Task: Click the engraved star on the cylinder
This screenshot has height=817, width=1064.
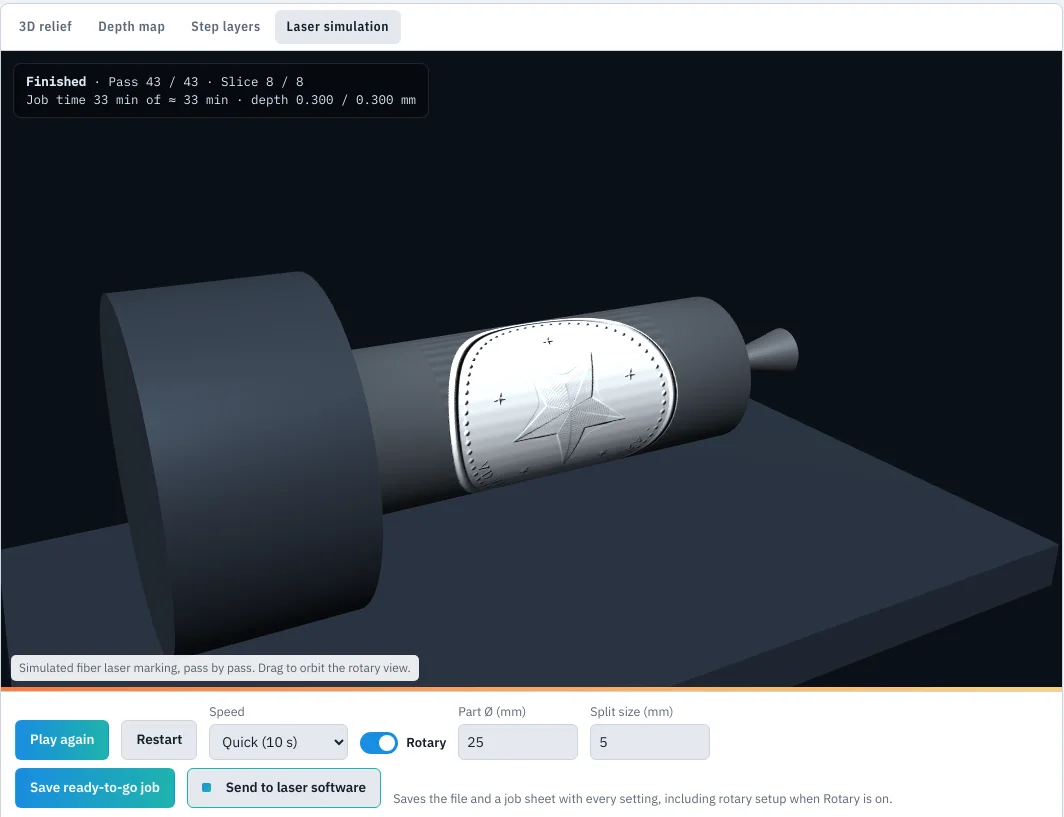Action: (567, 408)
